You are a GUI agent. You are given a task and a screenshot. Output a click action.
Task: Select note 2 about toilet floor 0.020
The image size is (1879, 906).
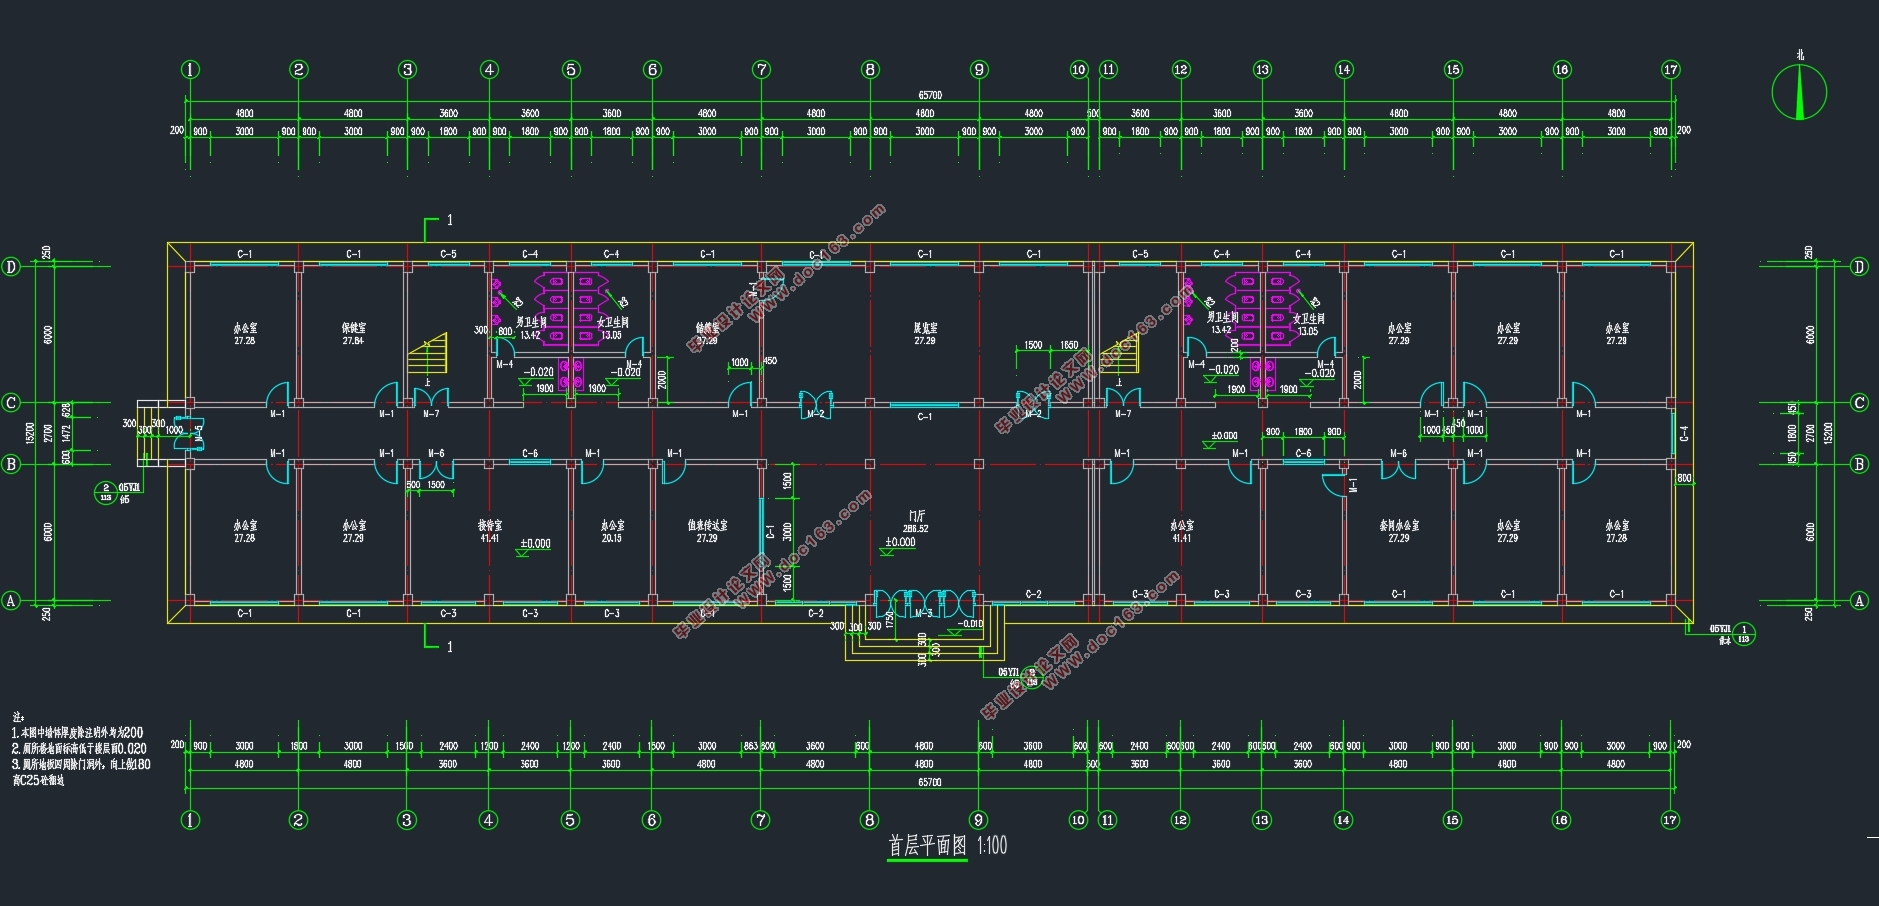[x=79, y=748]
